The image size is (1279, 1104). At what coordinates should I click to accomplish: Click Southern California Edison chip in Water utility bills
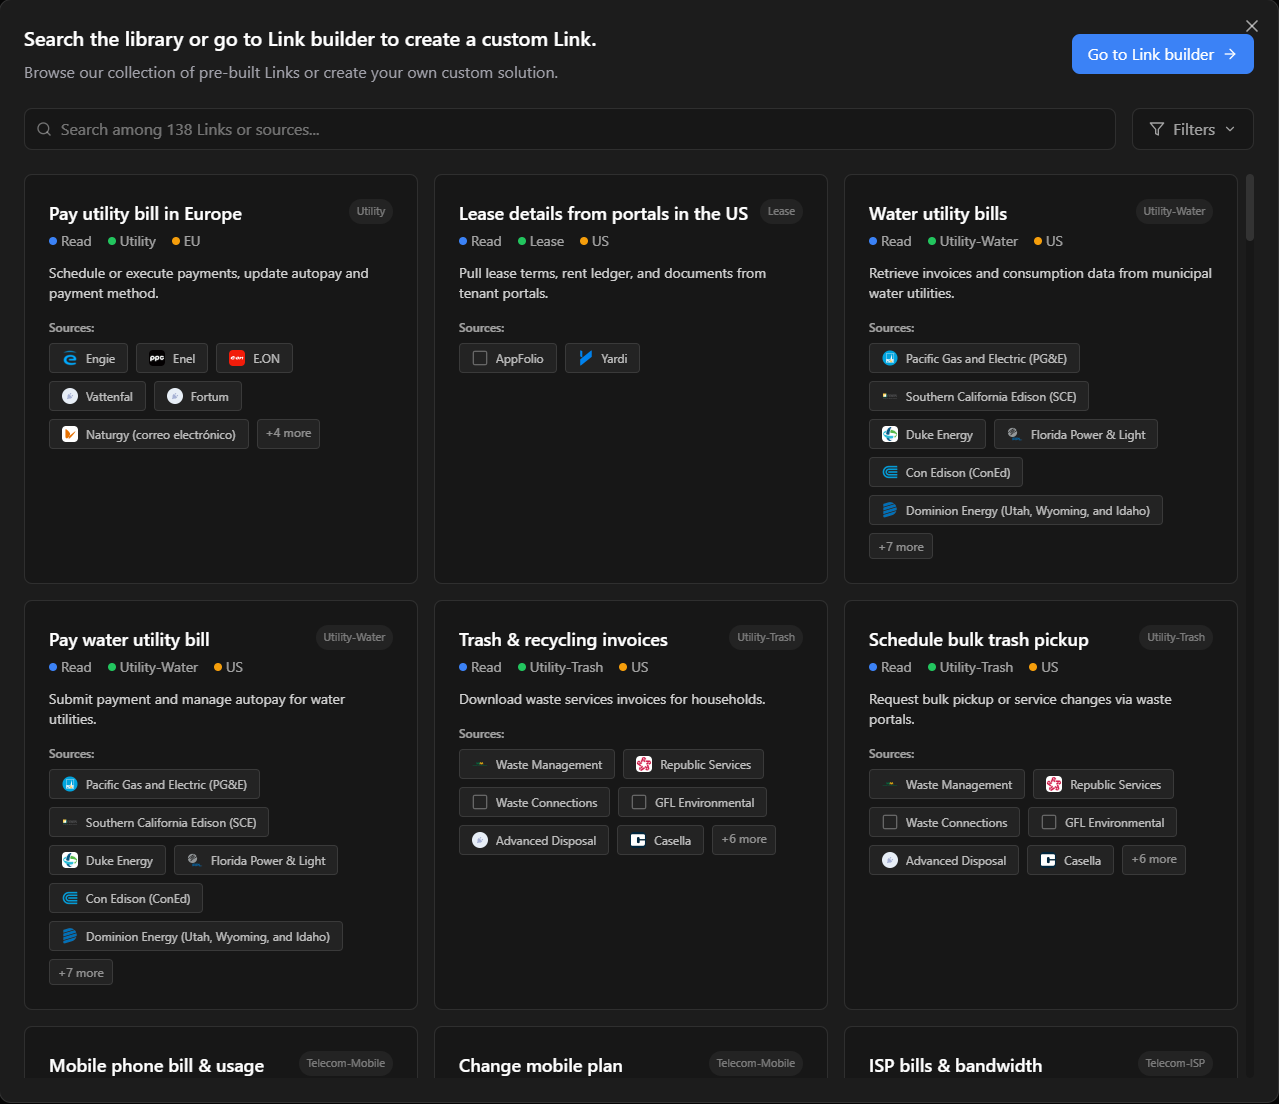(x=979, y=397)
